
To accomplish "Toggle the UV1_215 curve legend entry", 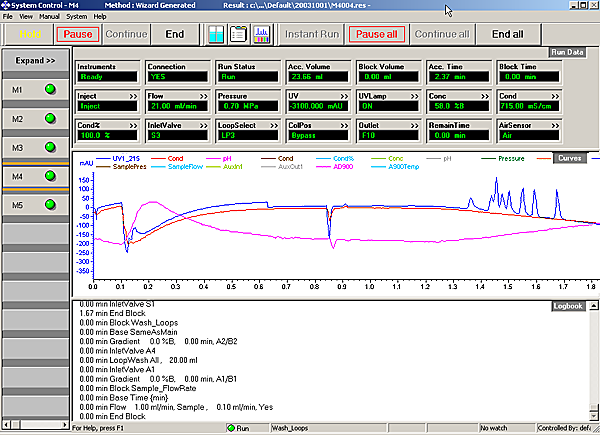I will point(127,157).
